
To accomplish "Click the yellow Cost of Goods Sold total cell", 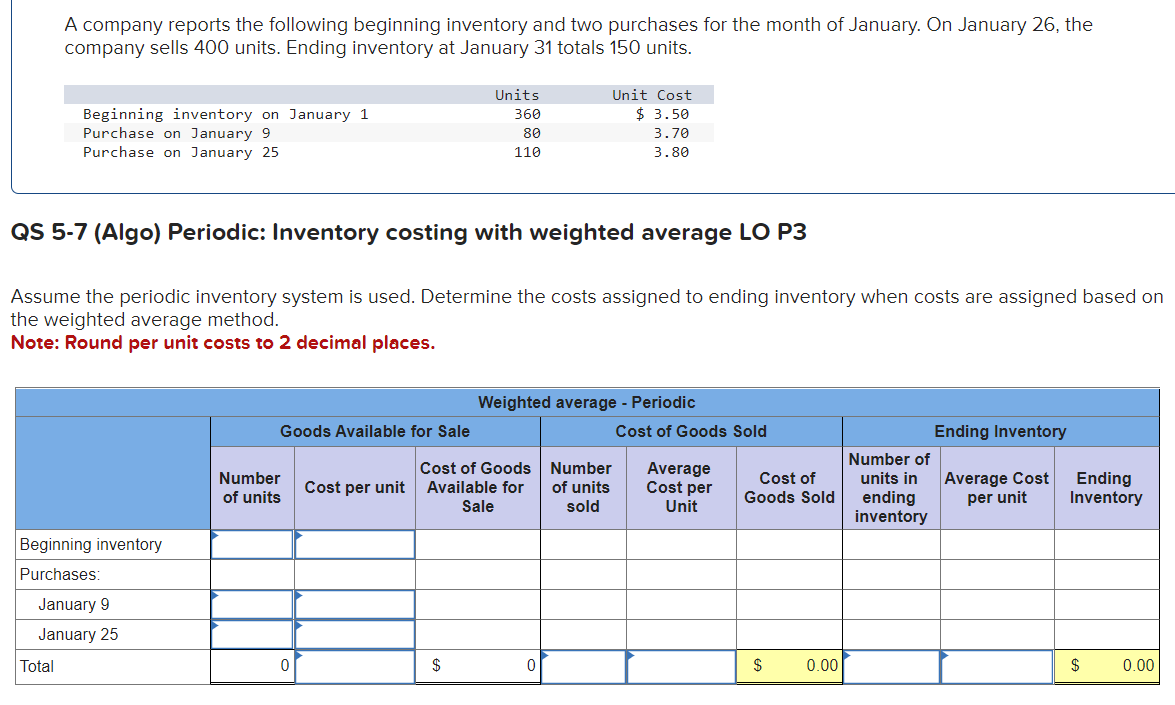I will click(789, 666).
